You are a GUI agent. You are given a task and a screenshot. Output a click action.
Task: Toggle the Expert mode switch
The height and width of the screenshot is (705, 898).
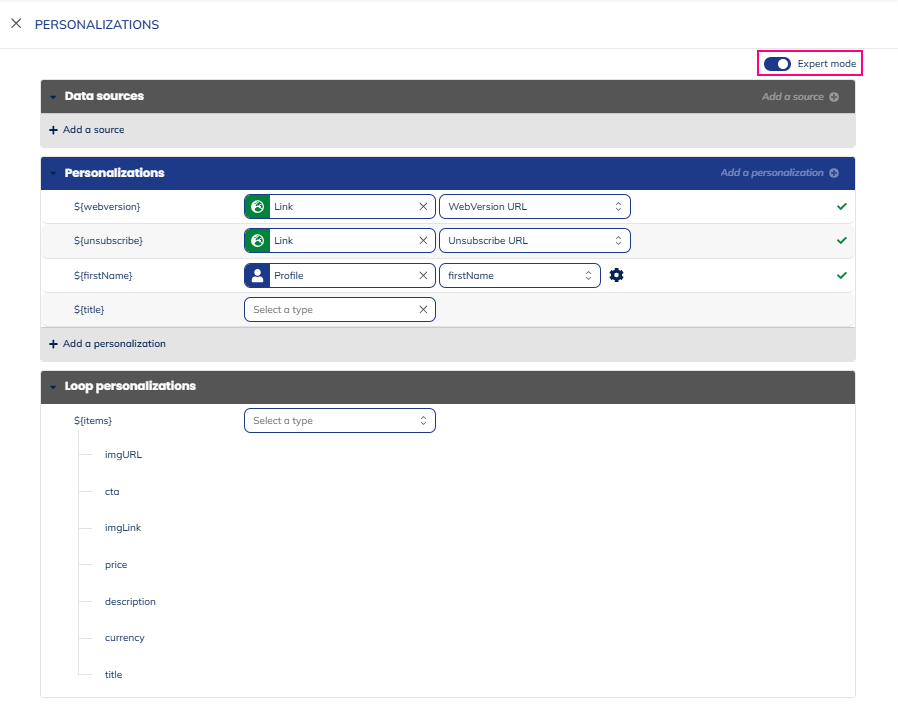(x=777, y=64)
